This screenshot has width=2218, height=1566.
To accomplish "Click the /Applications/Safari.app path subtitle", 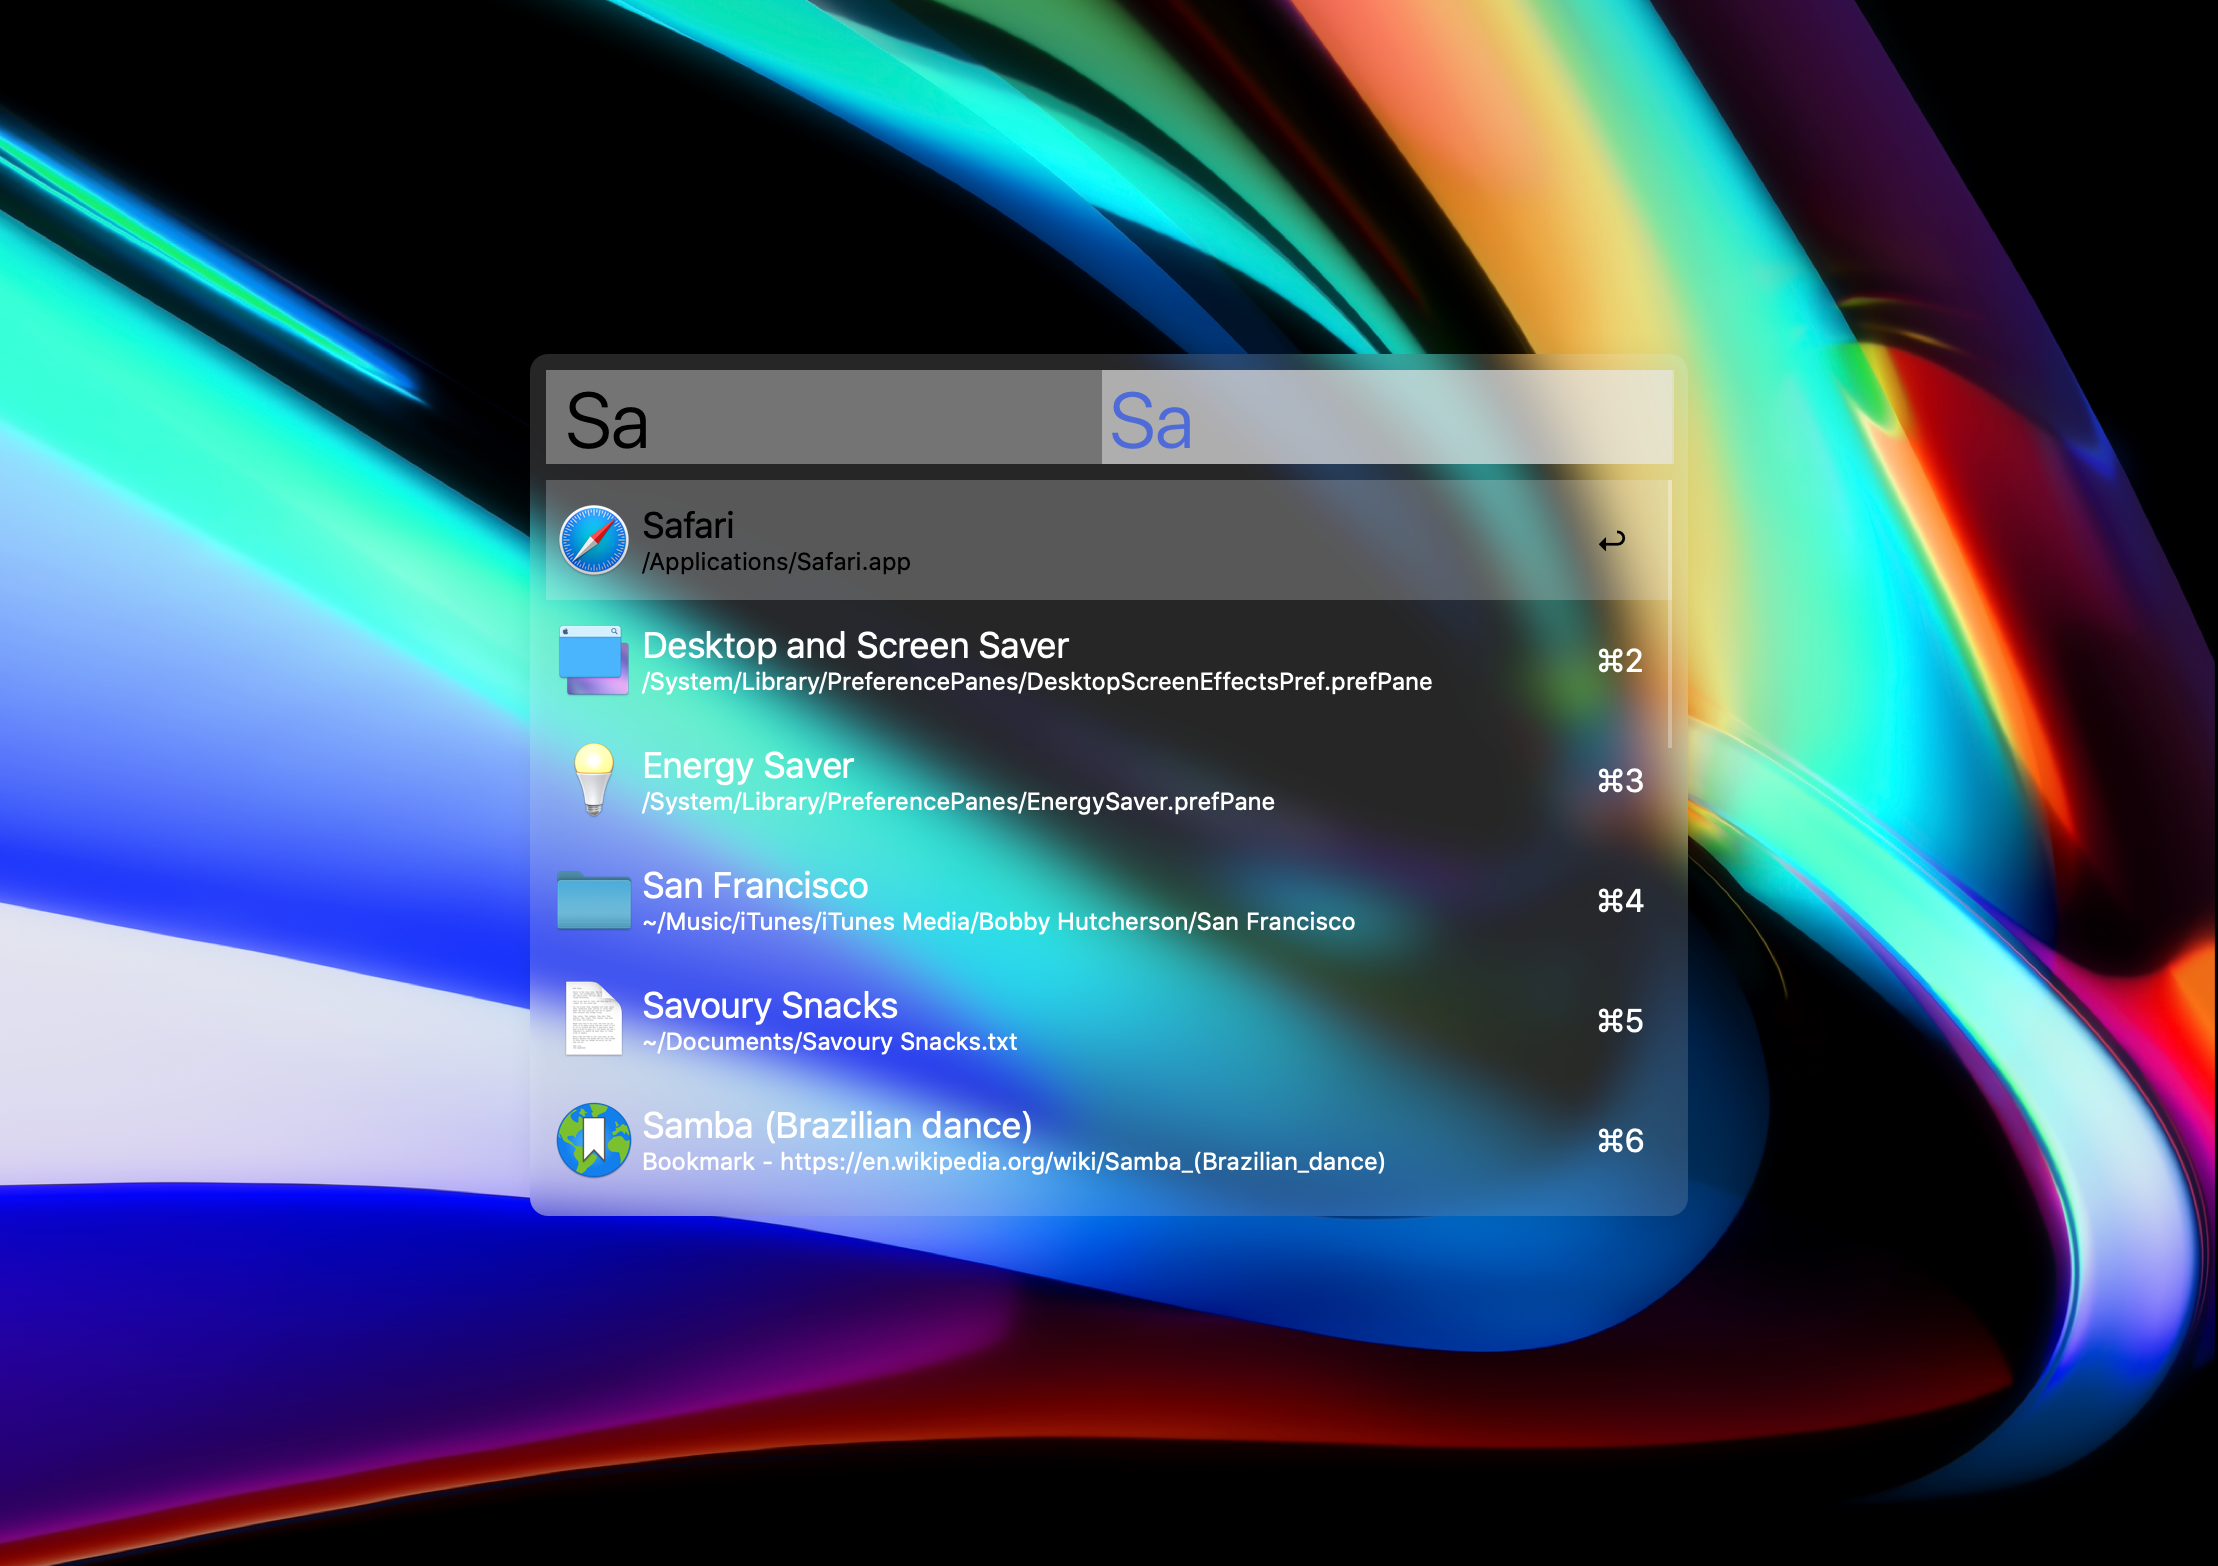I will [x=776, y=562].
